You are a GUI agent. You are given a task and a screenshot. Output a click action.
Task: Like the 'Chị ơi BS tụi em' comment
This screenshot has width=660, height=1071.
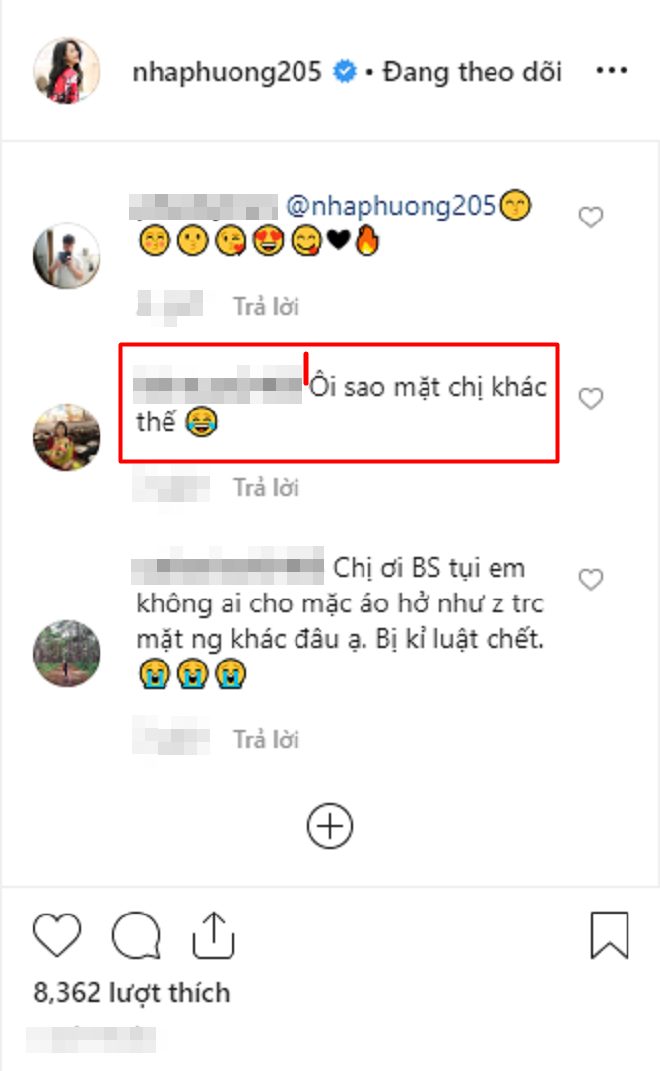click(591, 579)
